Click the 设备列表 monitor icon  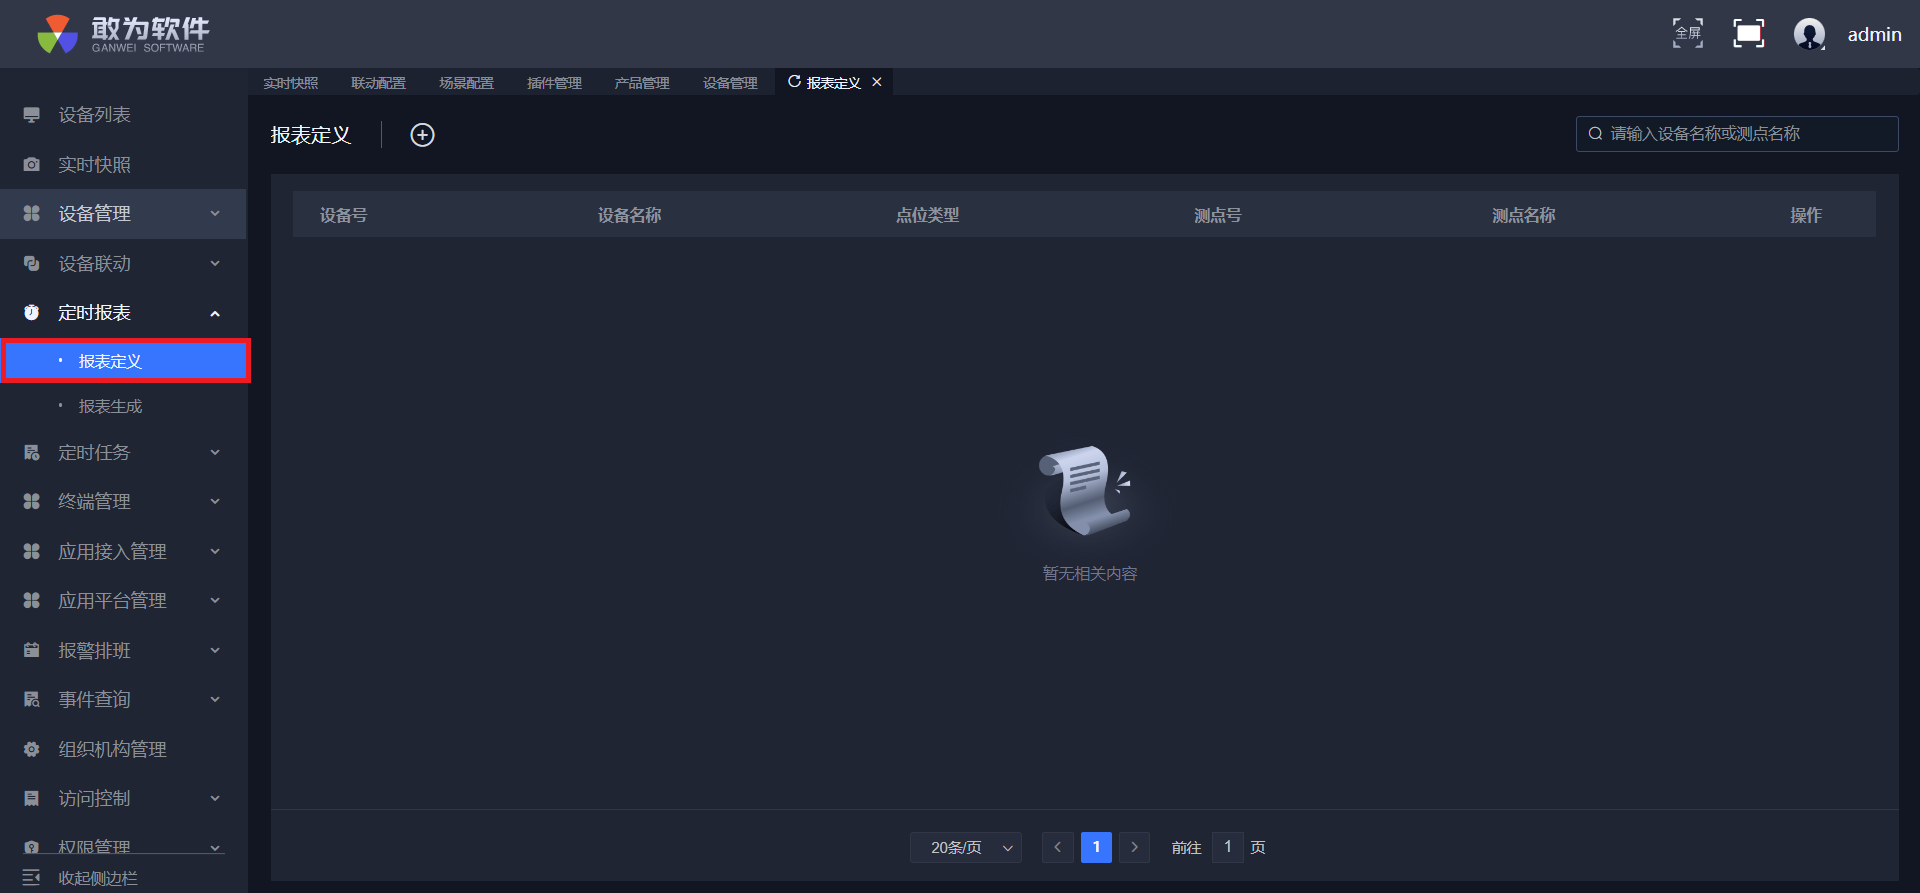(x=32, y=115)
